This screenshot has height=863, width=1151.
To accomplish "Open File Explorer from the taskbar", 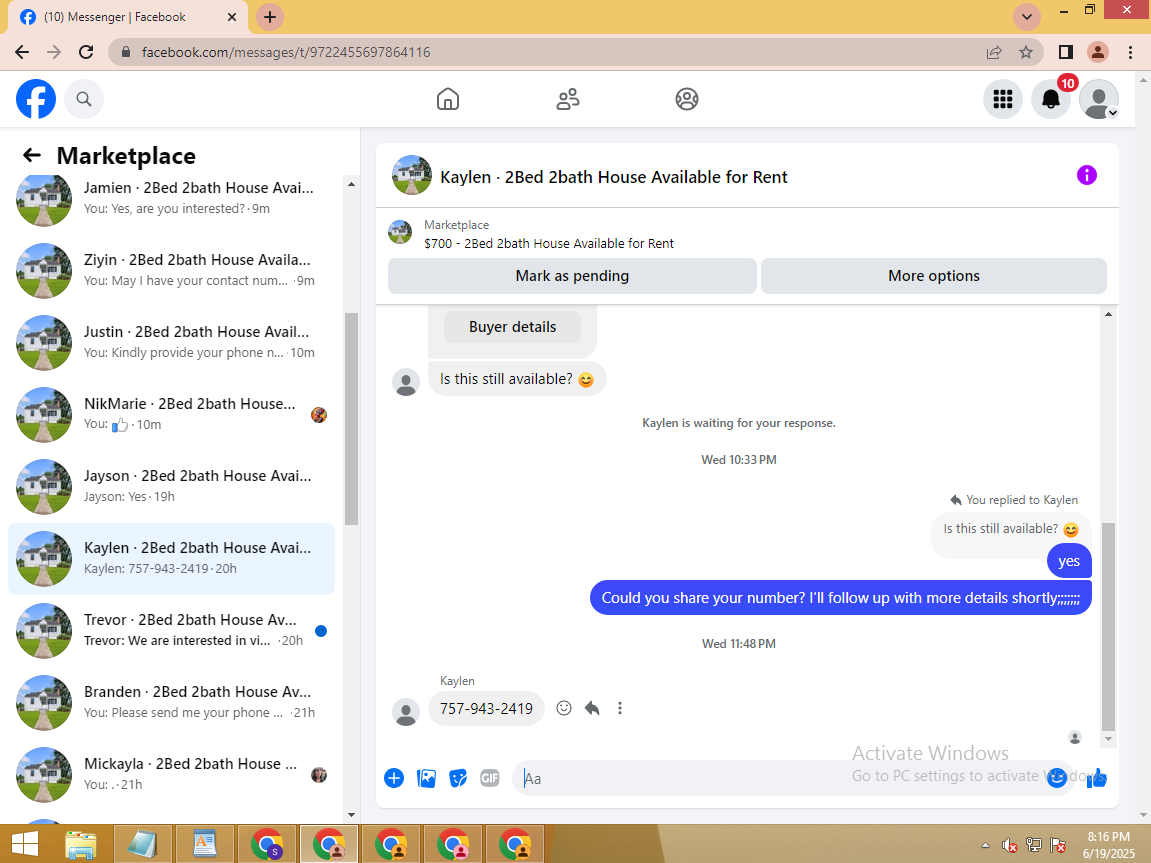I will (x=81, y=844).
